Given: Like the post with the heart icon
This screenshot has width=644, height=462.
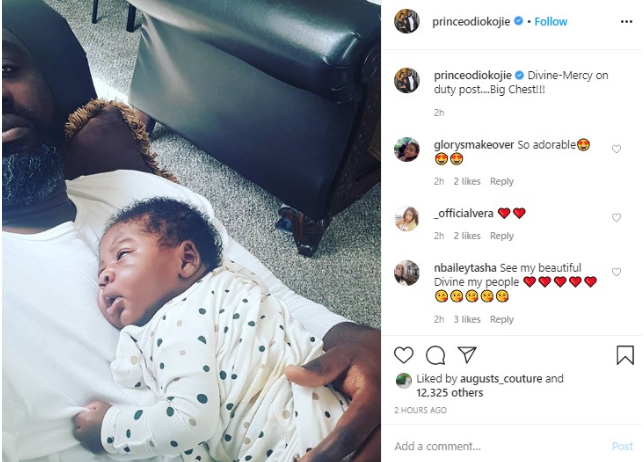Looking at the screenshot, I should 403,355.
